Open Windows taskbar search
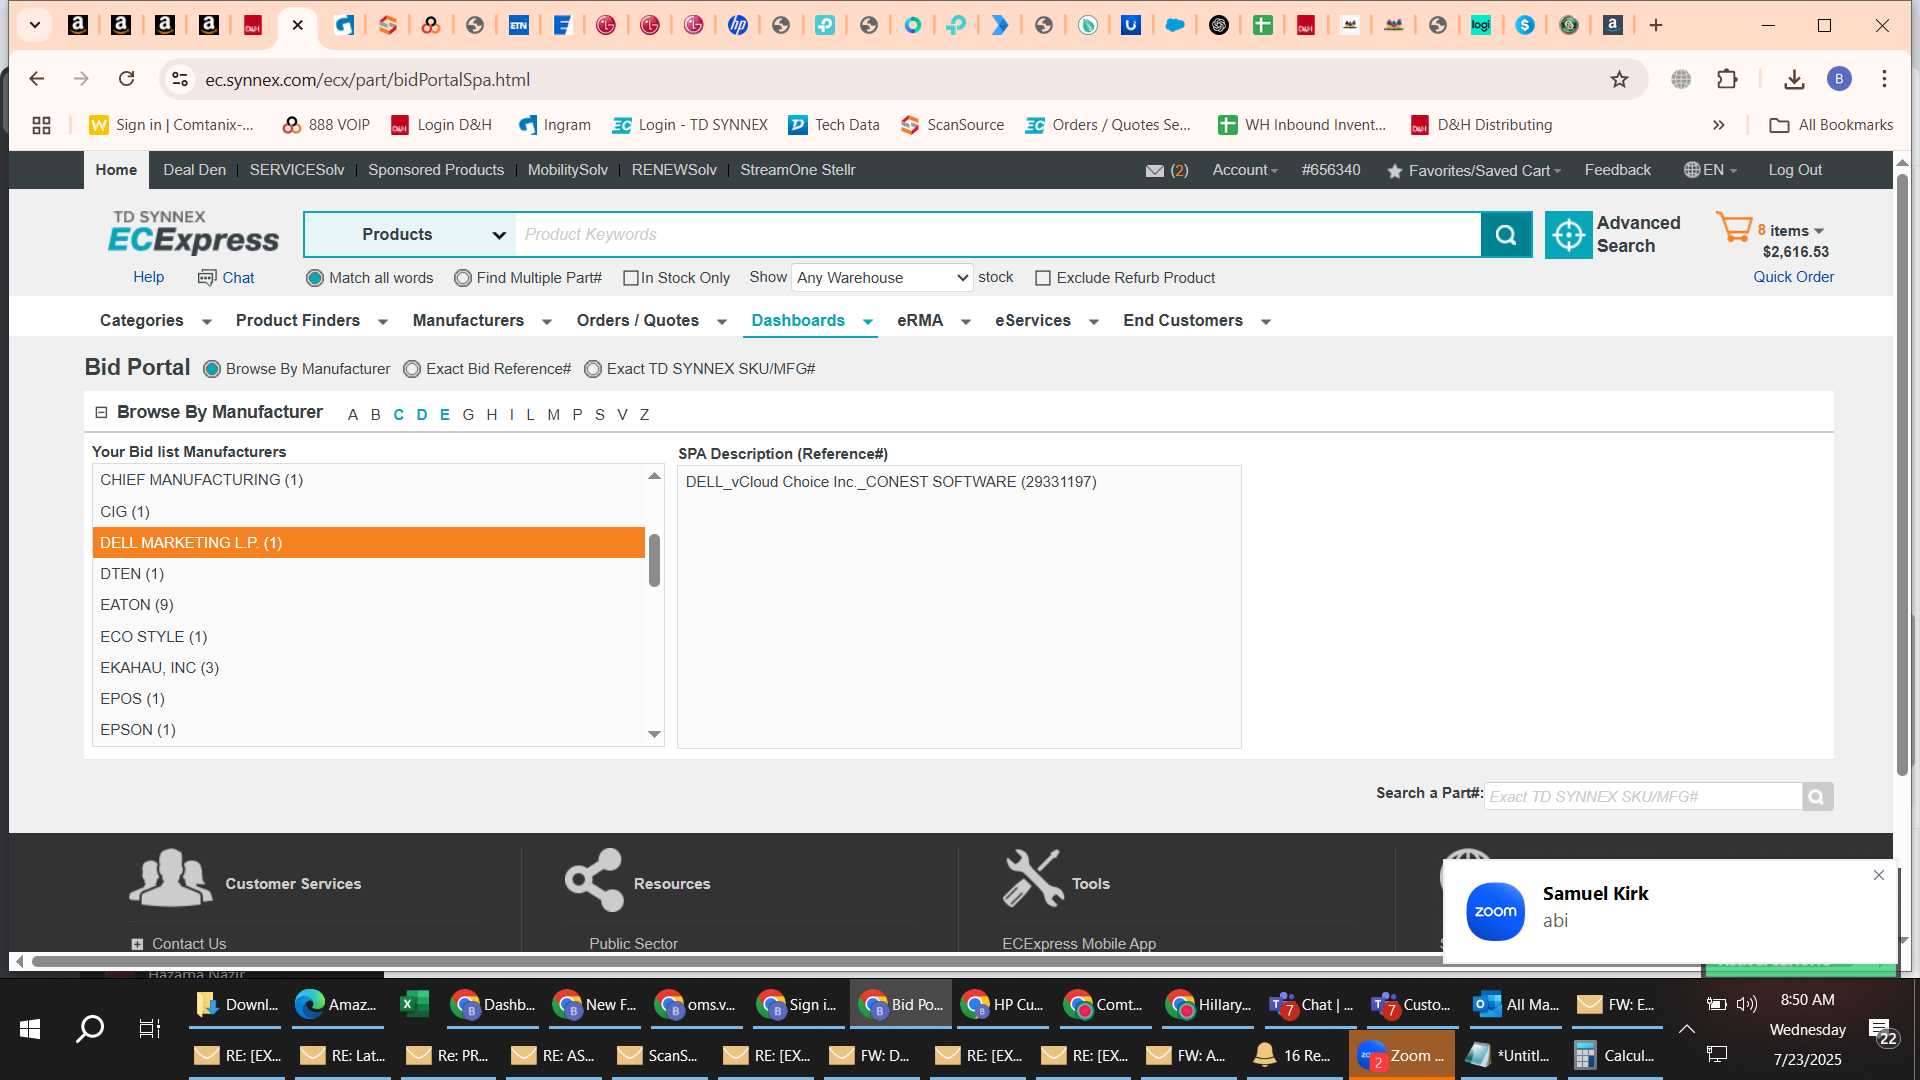The image size is (1920, 1080). tap(90, 1028)
